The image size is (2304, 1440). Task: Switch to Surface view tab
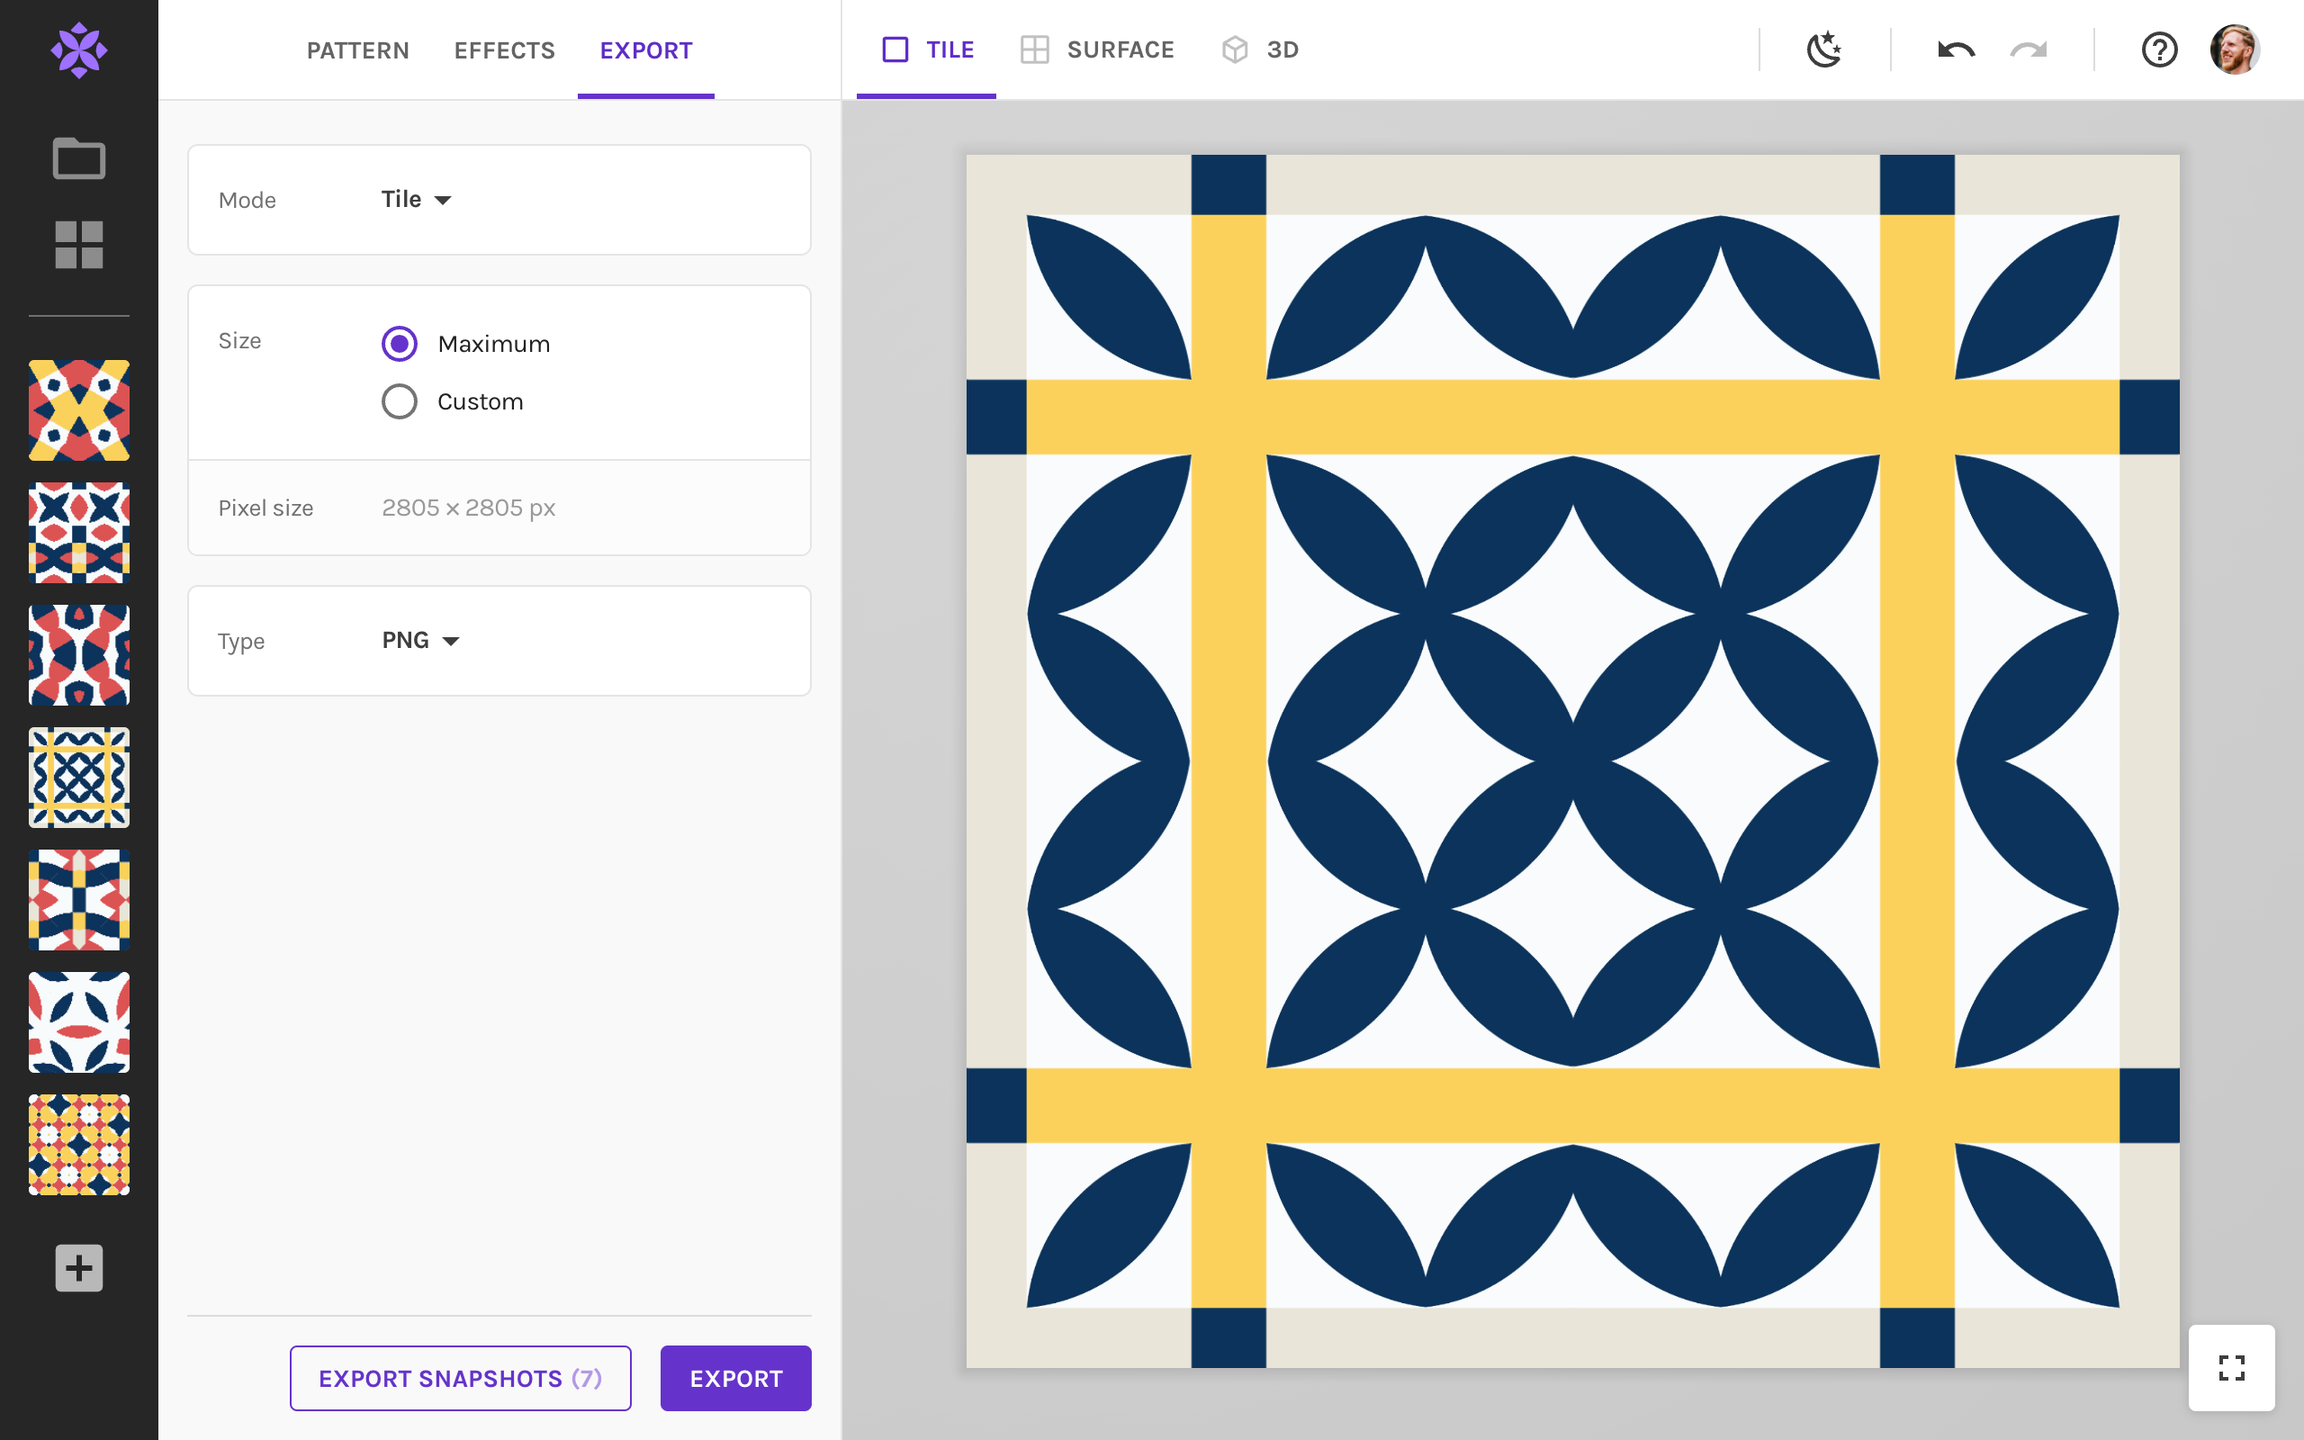pyautogui.click(x=1097, y=50)
